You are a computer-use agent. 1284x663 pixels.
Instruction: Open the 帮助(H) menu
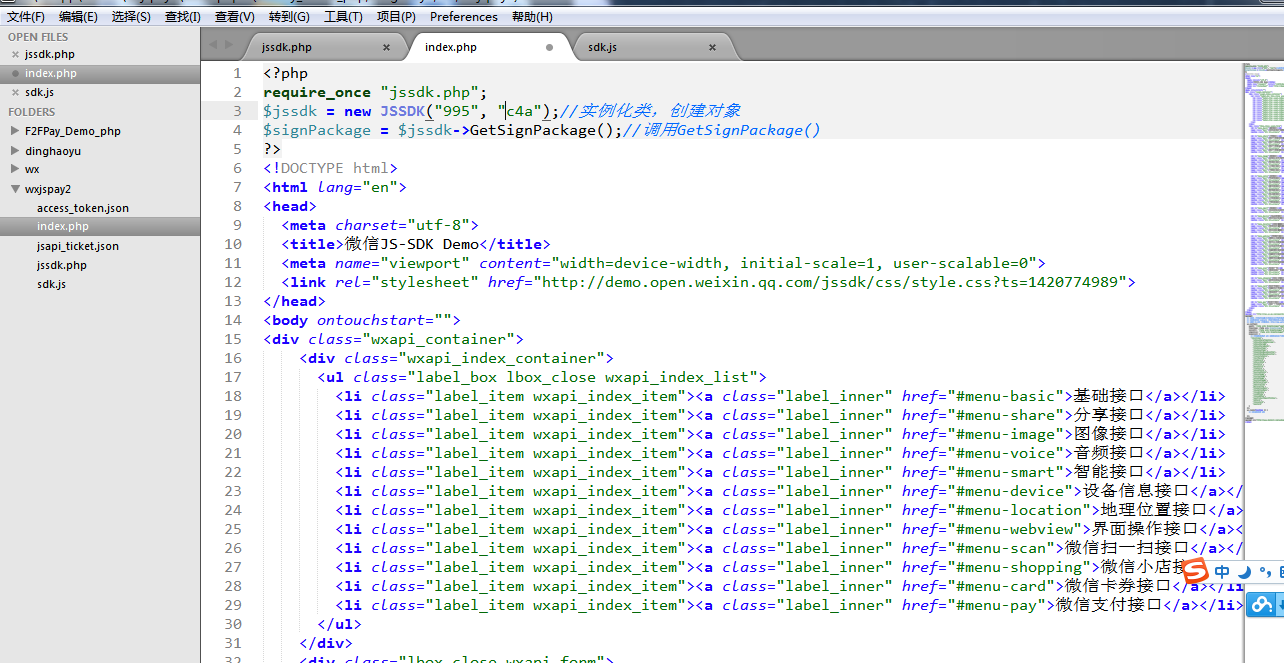(532, 17)
